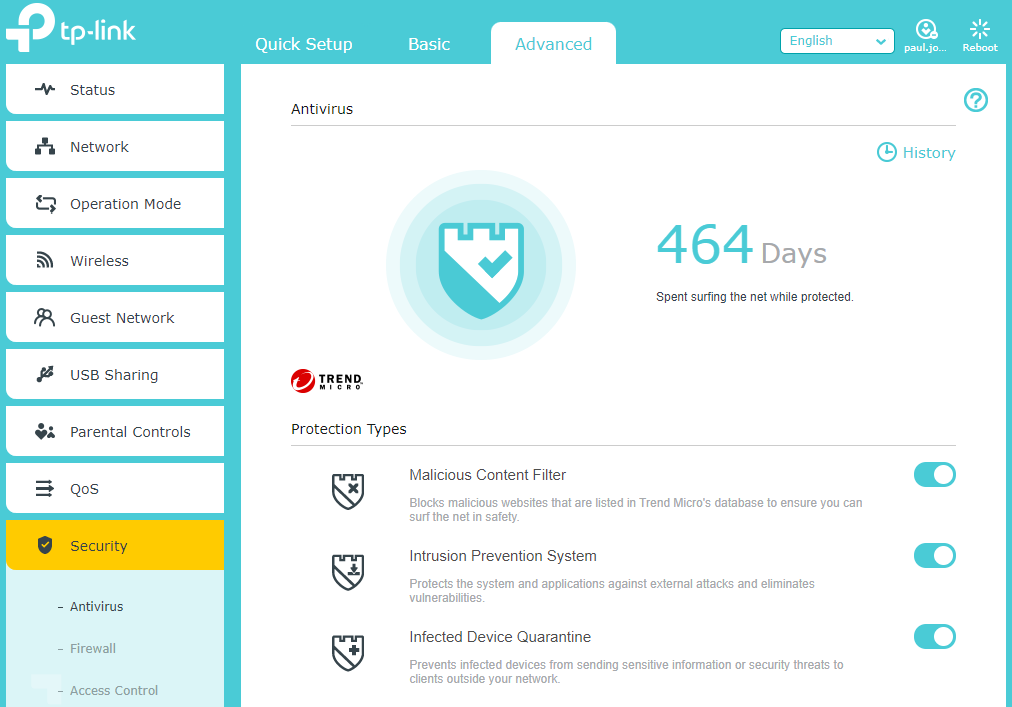The width and height of the screenshot is (1012, 707).
Task: Click the Status pulse icon
Action: pos(45,89)
